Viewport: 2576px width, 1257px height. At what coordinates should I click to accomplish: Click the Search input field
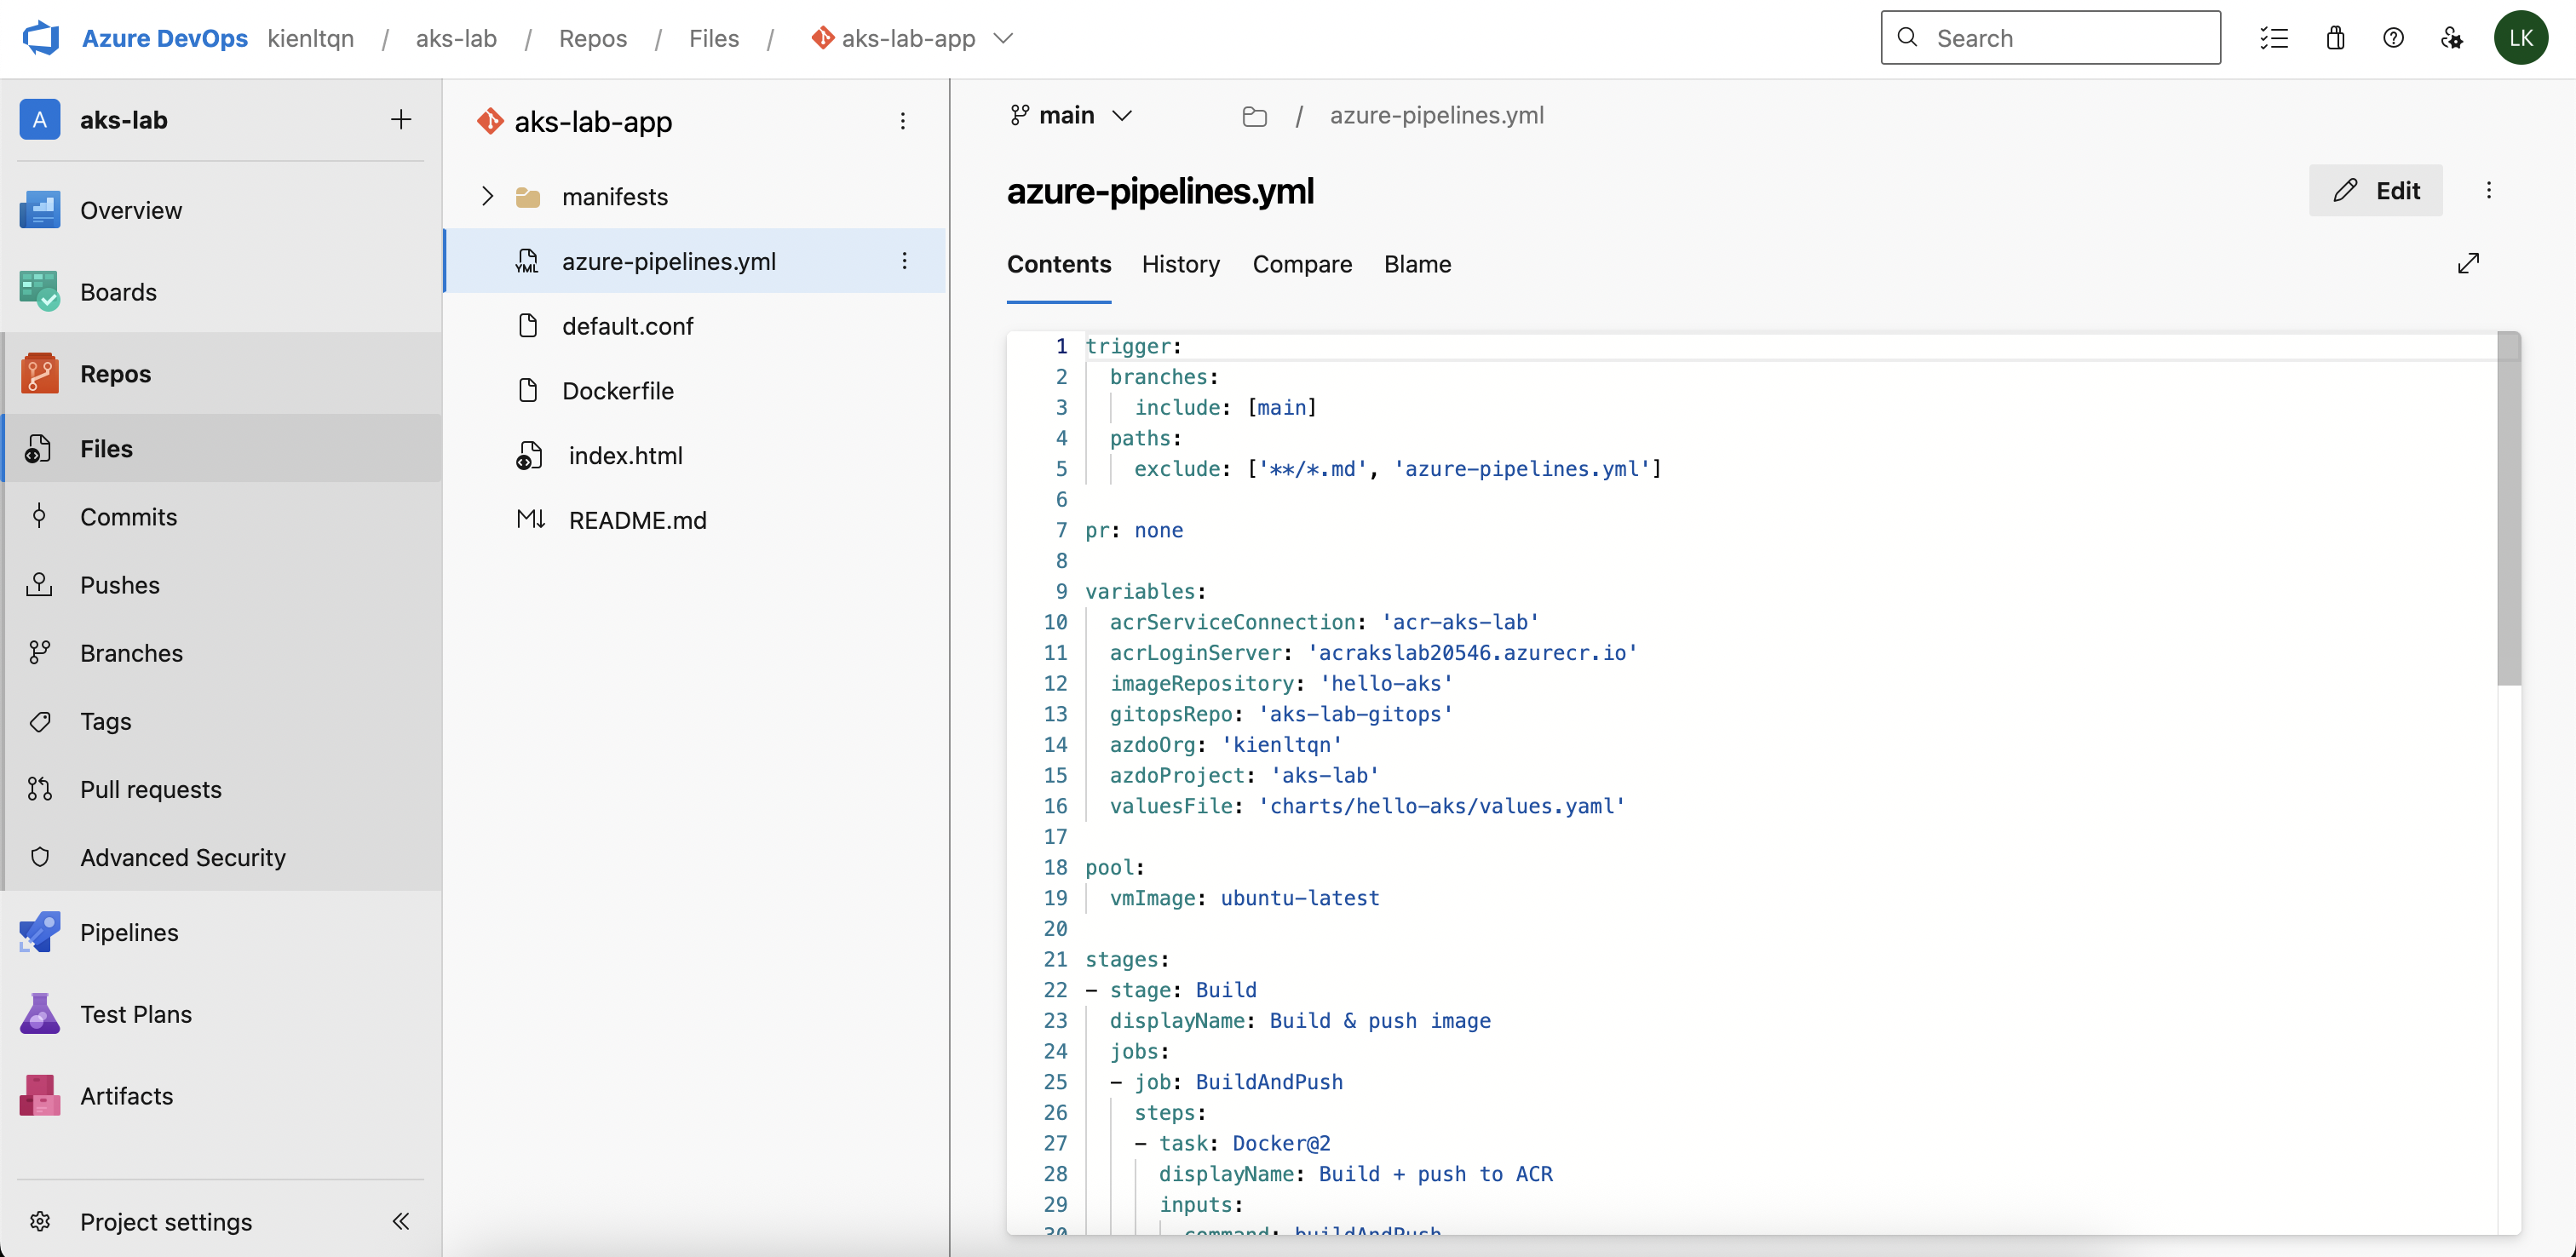pos(2050,38)
